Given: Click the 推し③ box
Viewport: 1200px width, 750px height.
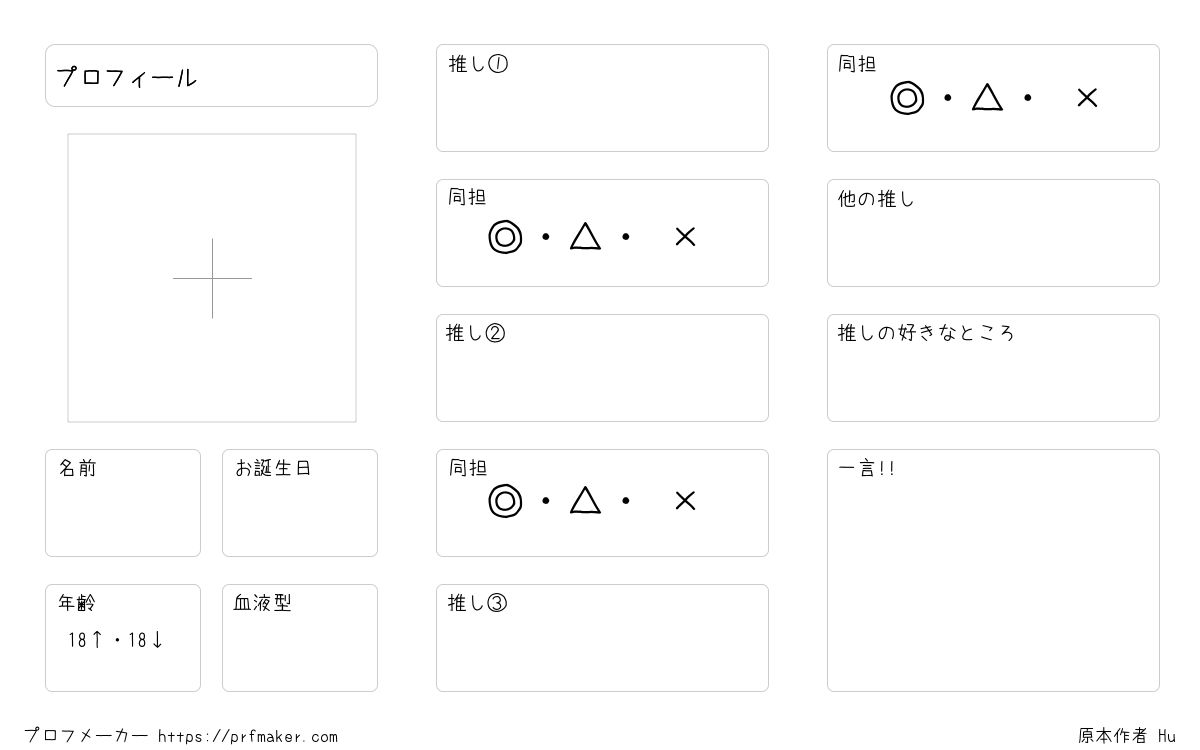Looking at the screenshot, I should (x=602, y=638).
